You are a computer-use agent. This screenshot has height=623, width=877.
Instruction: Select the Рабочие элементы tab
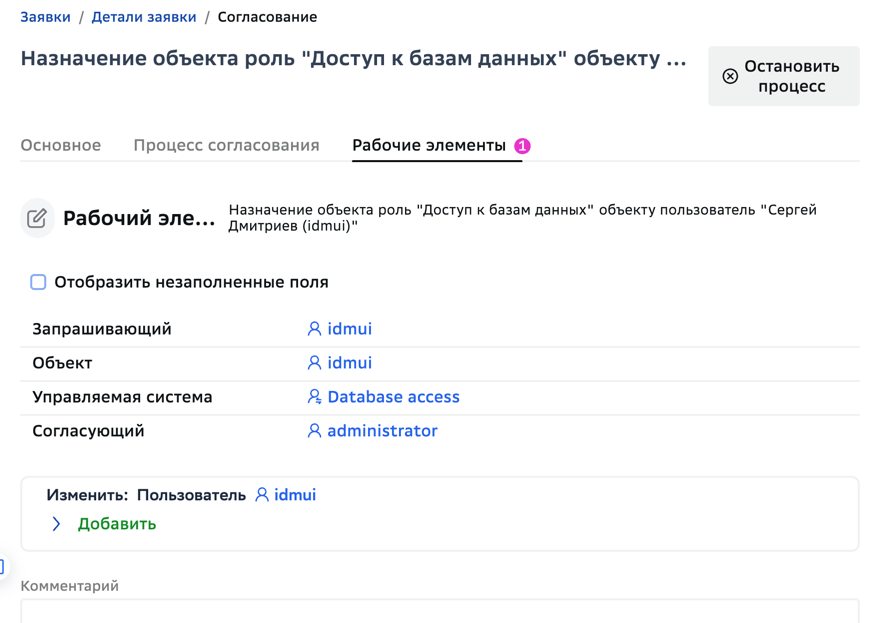click(429, 145)
